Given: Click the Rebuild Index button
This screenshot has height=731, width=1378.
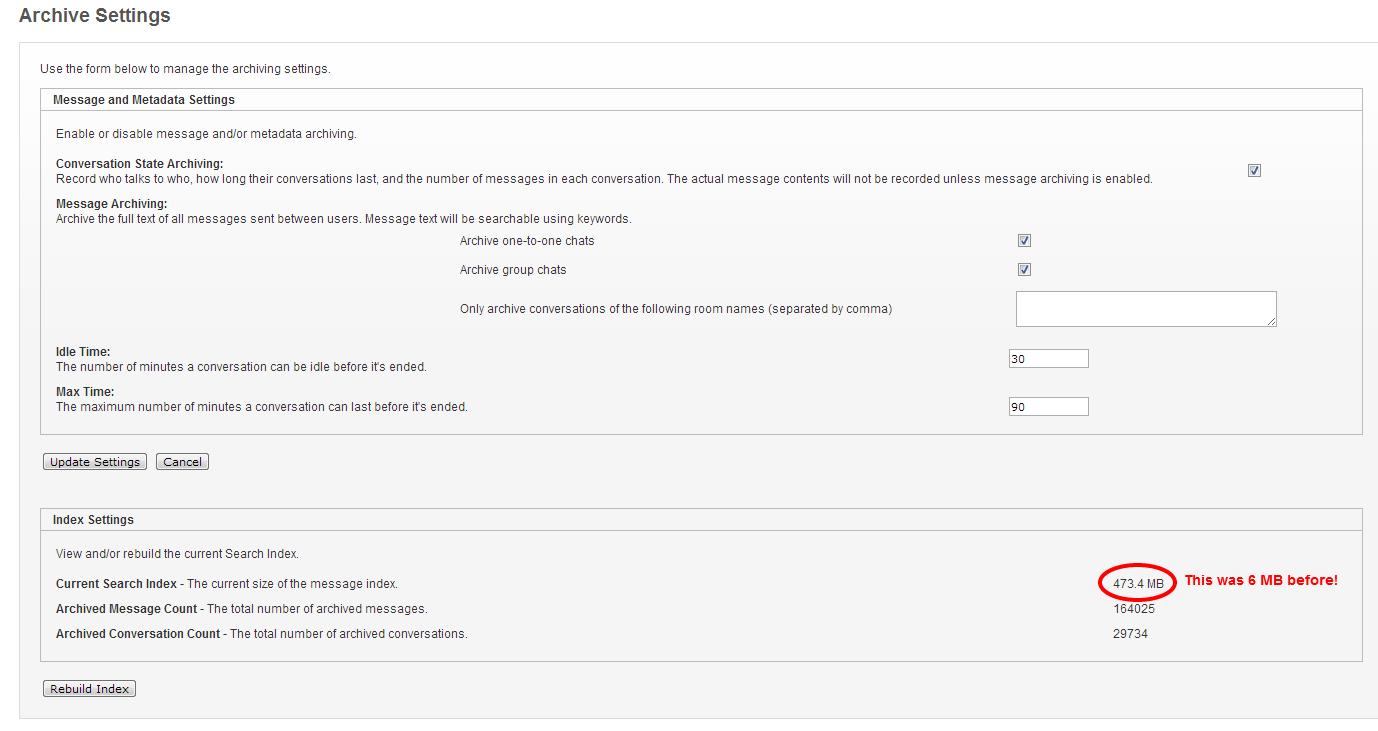Looking at the screenshot, I should (89, 689).
